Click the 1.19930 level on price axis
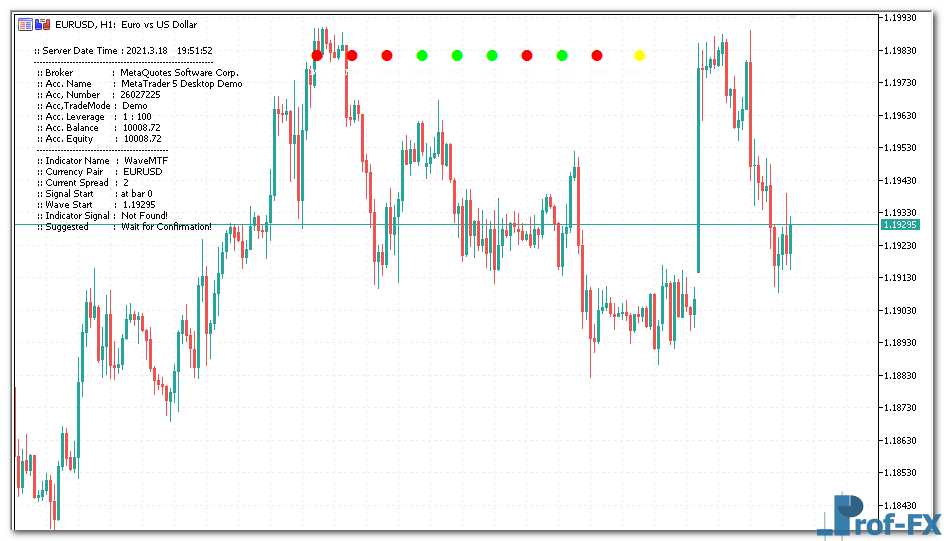944x541 pixels. [x=903, y=18]
